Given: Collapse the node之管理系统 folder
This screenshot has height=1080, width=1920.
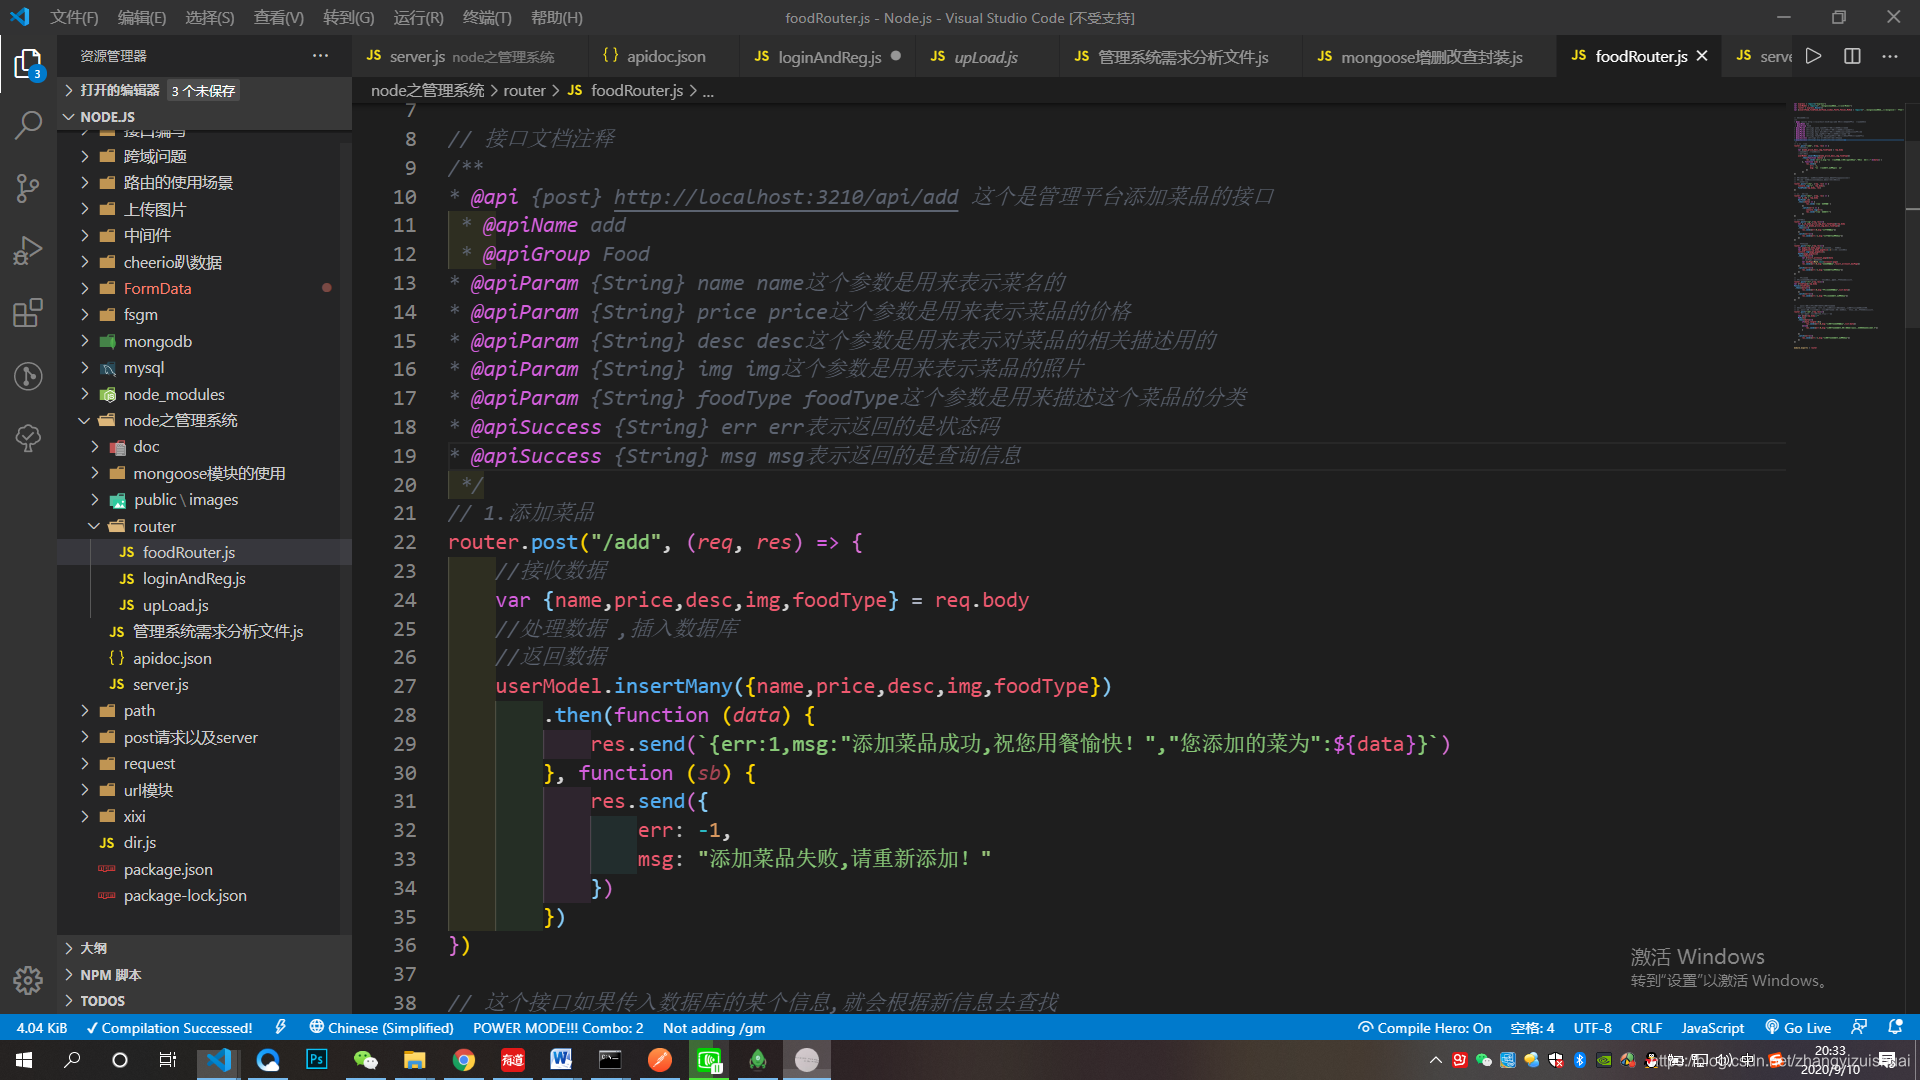Looking at the screenshot, I should [180, 420].
